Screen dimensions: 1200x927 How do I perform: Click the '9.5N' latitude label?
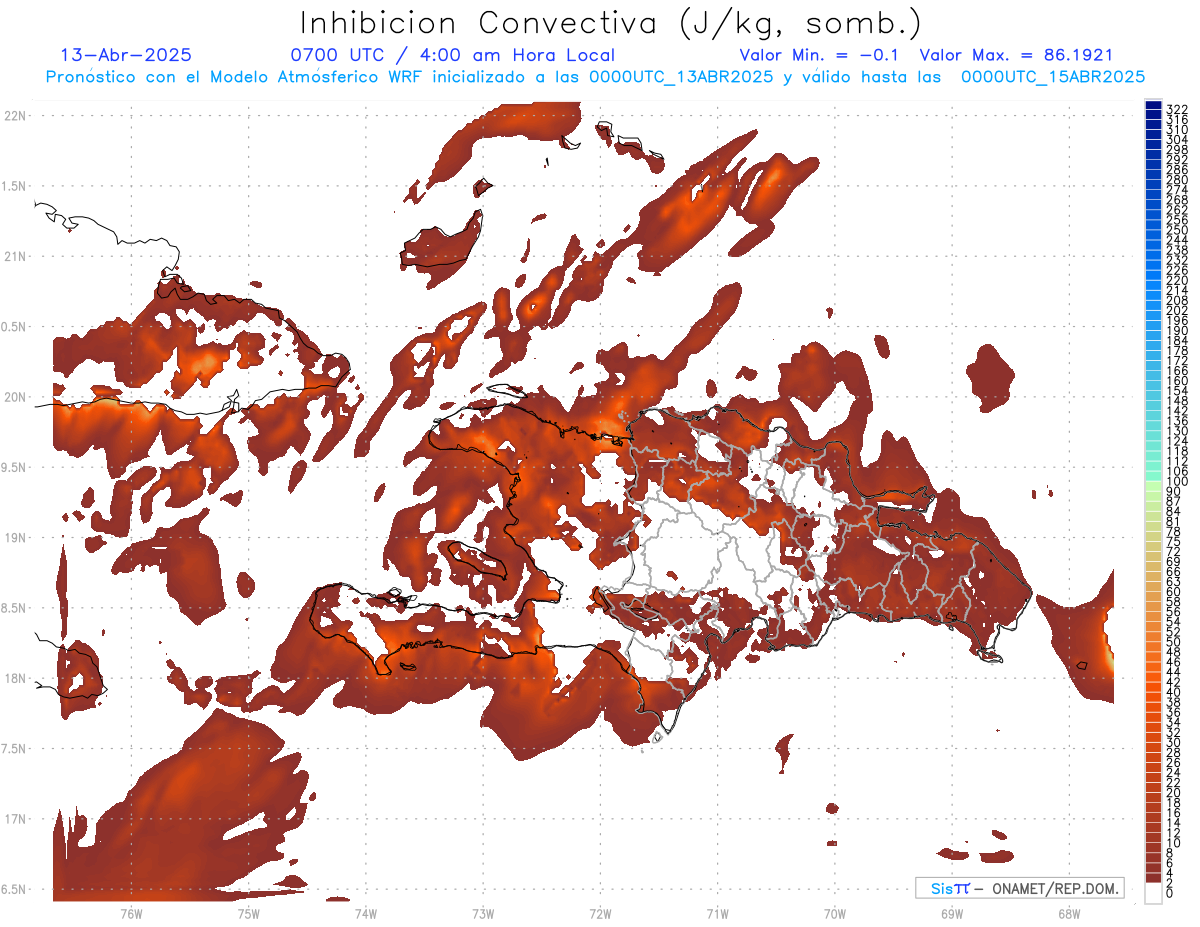pyautogui.click(x=15, y=468)
